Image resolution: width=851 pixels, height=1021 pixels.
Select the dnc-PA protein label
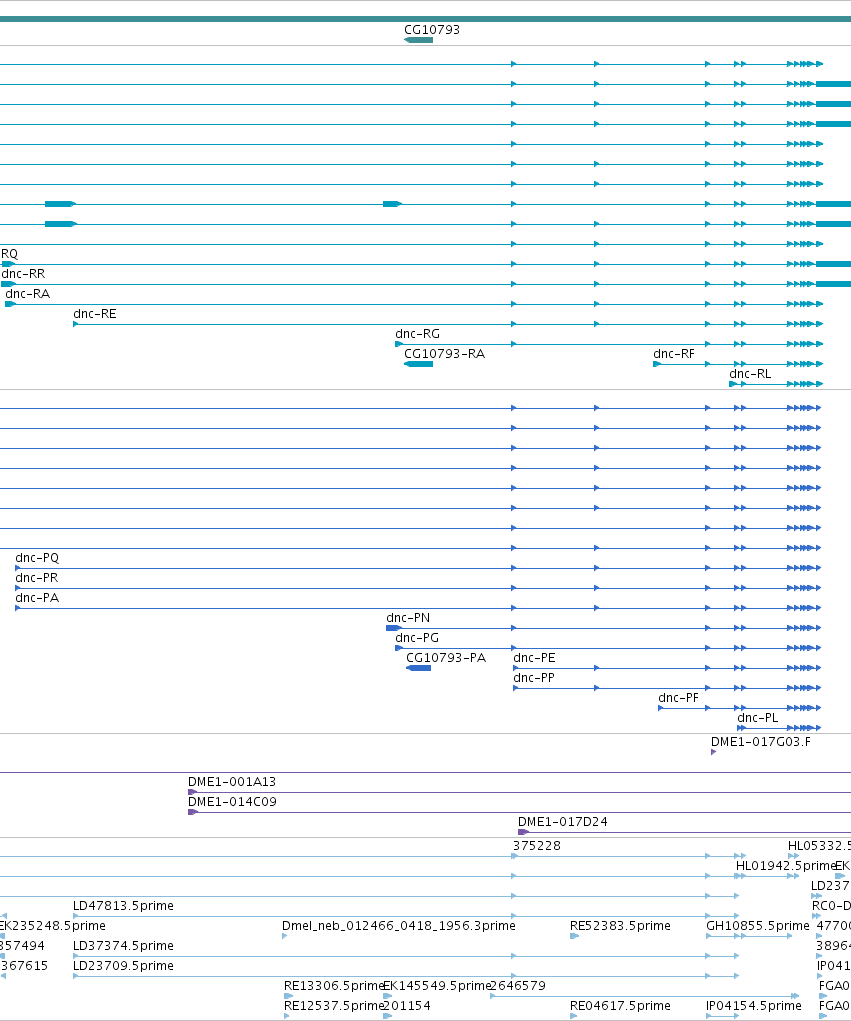click(x=37, y=598)
